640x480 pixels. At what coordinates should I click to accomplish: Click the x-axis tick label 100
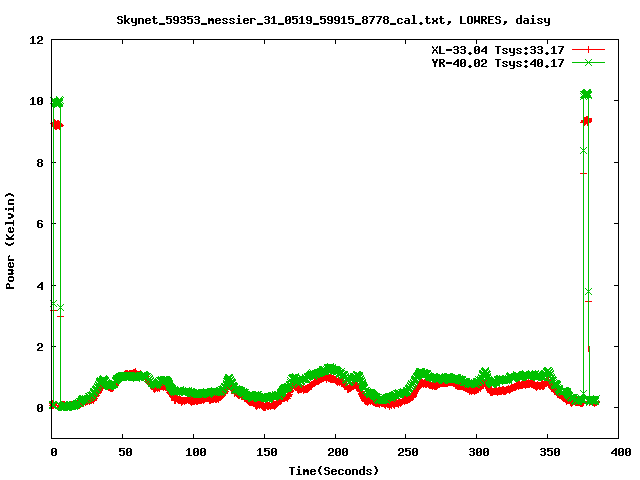click(x=196, y=452)
